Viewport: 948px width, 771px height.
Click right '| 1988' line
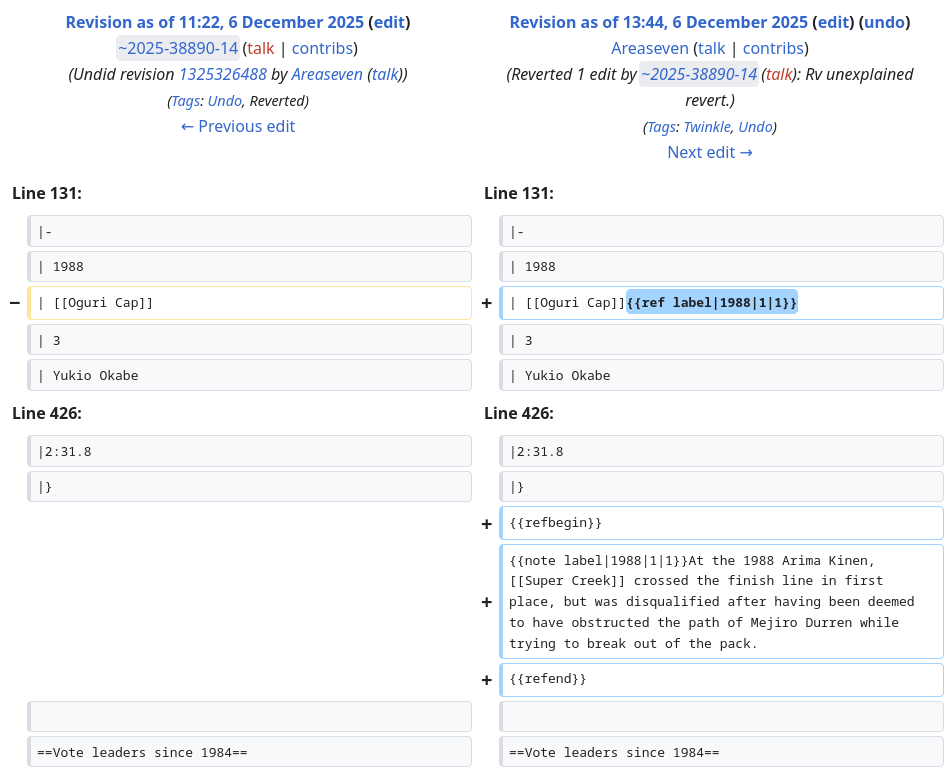click(721, 267)
